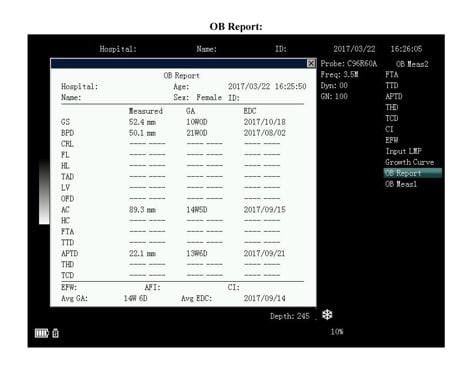Image resolution: width=475 pixels, height=381 pixels.
Task: Click AC gestational age 14W5D
Action: pyautogui.click(x=197, y=210)
